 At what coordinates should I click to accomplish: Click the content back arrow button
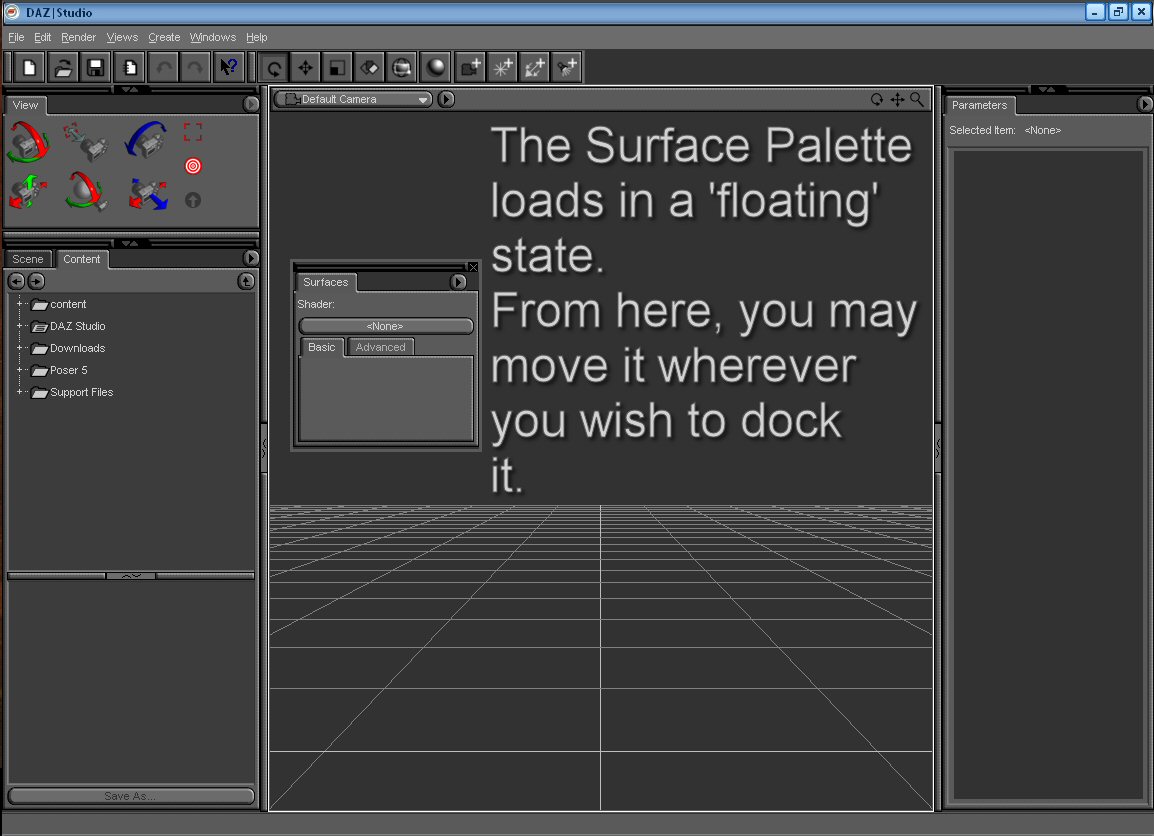click(16, 282)
